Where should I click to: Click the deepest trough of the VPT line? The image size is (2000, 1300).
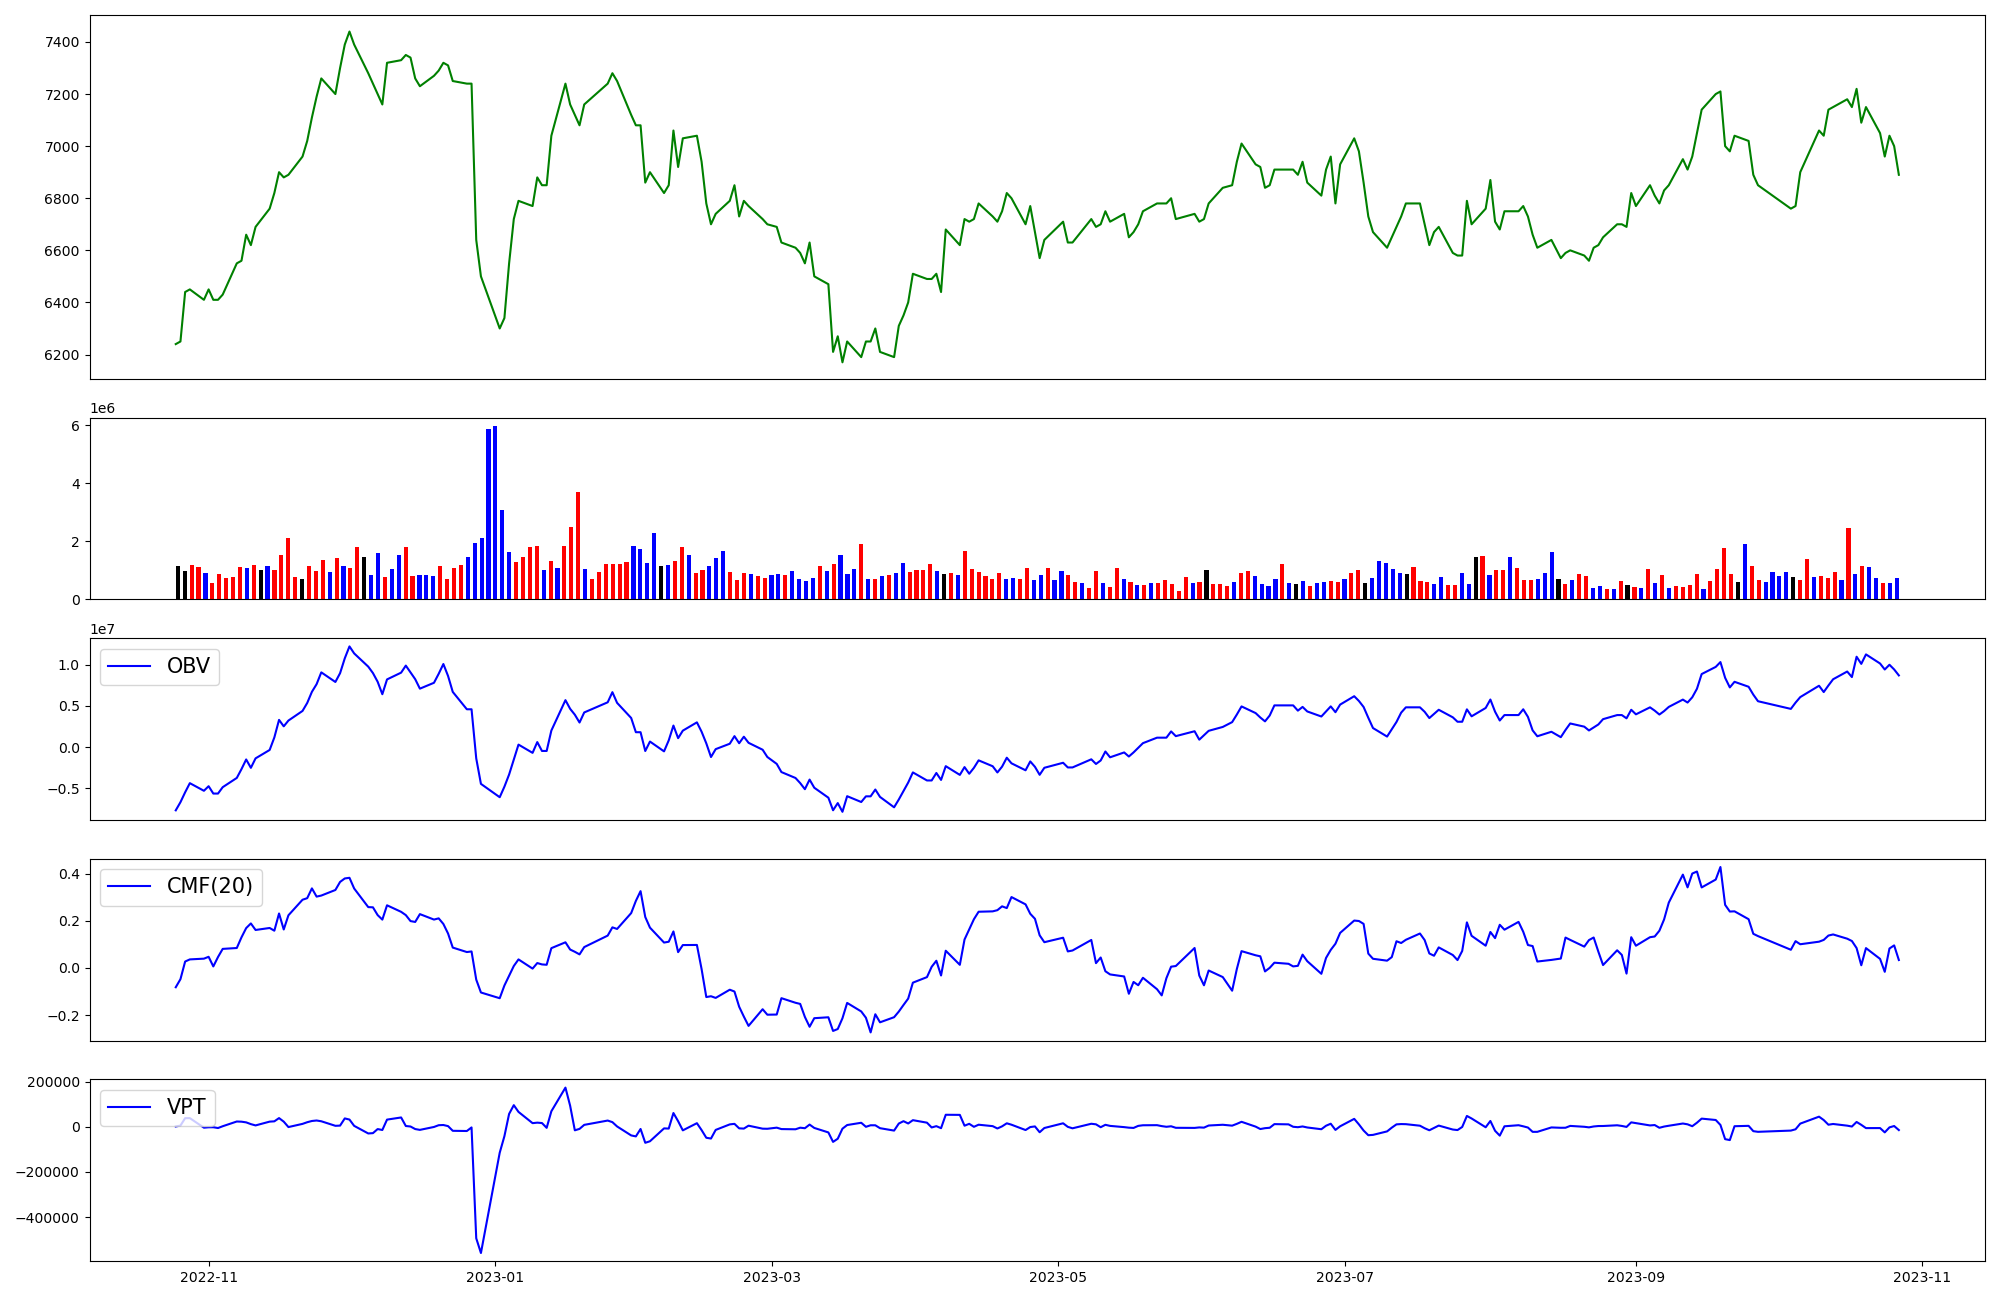[481, 1251]
